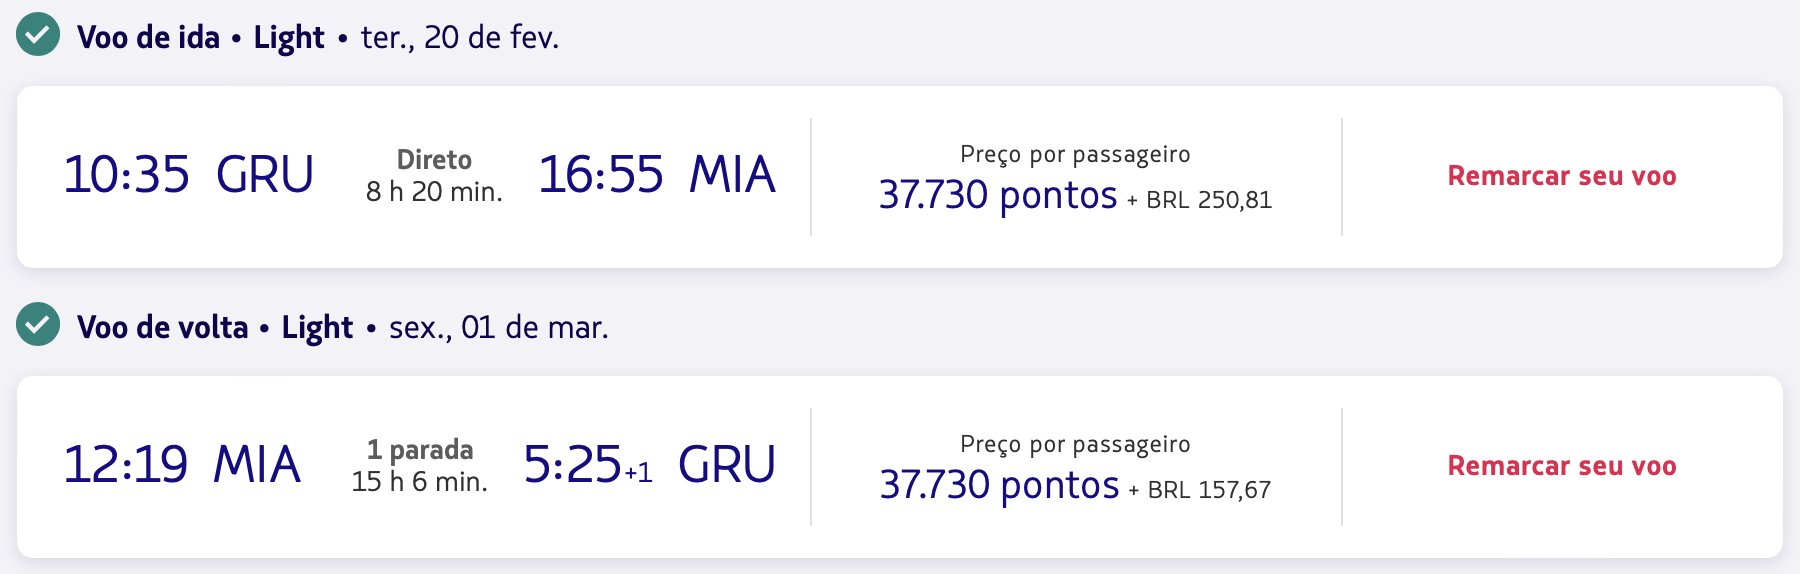1800x574 pixels.
Task: Click the BRL 250,81 fee amount
Action: (1209, 200)
